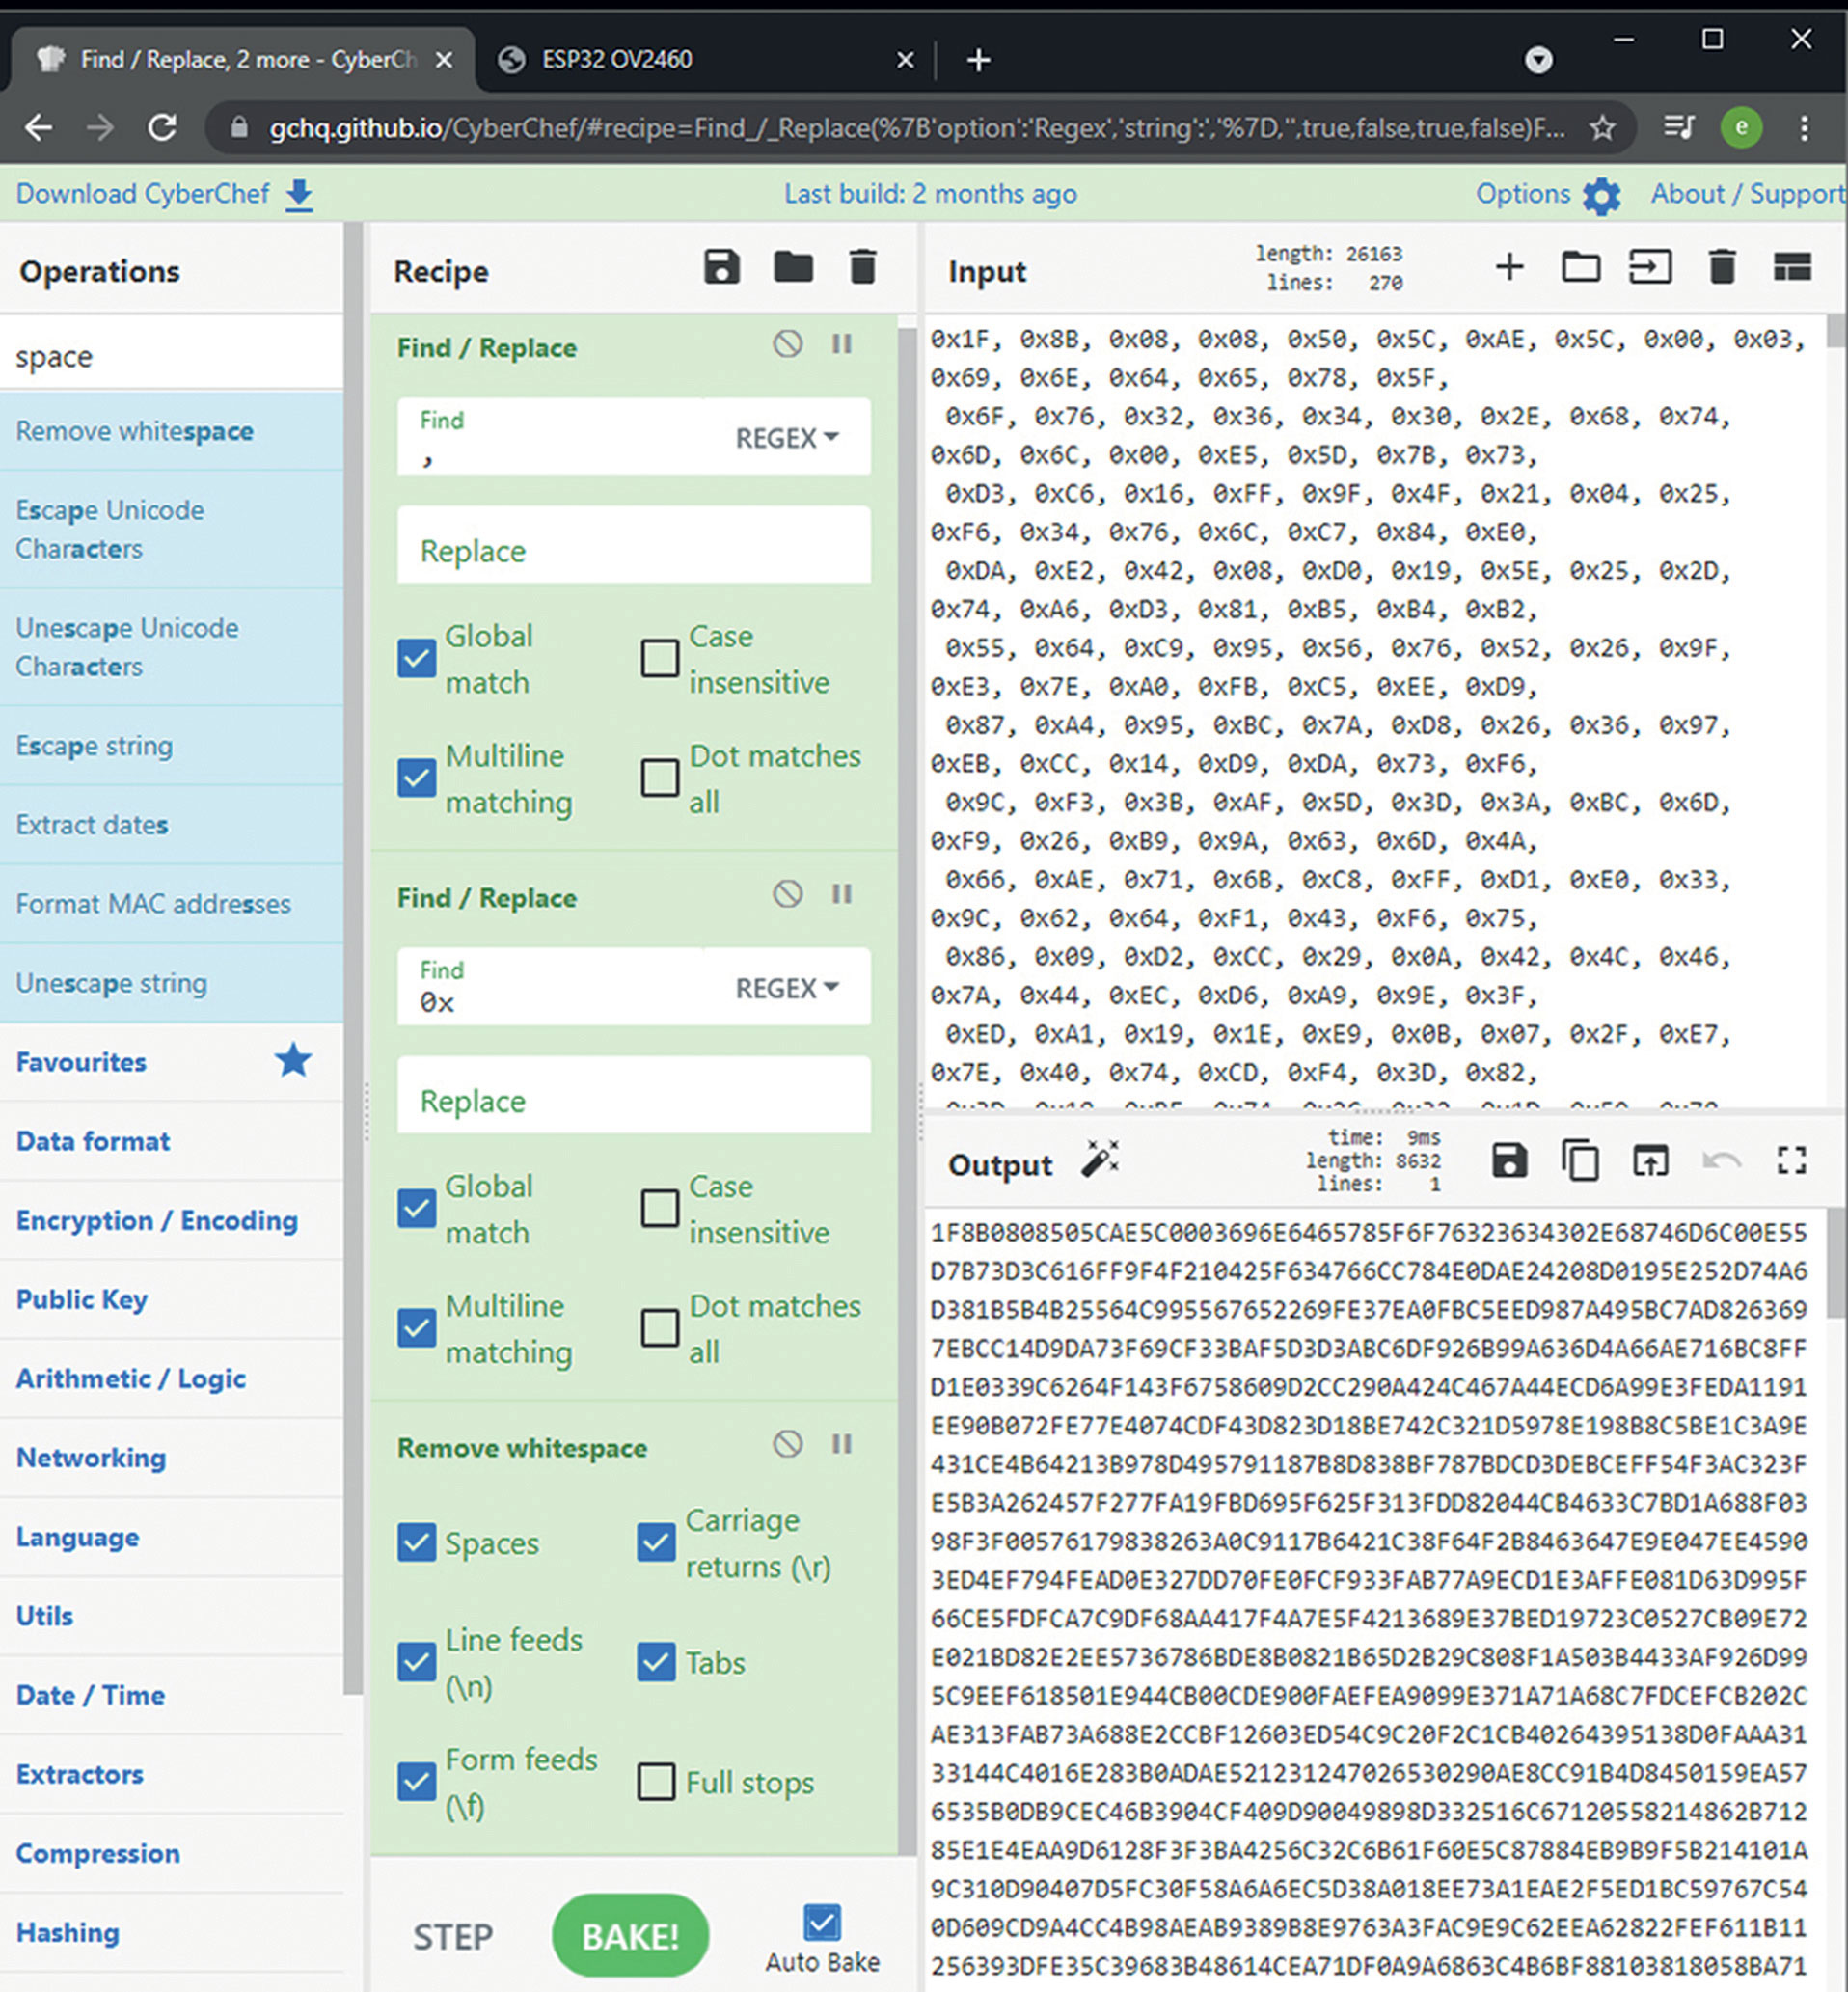1848x1992 pixels.
Task: Switch to the ESP32 OV2460 browser tab
Action: point(705,60)
